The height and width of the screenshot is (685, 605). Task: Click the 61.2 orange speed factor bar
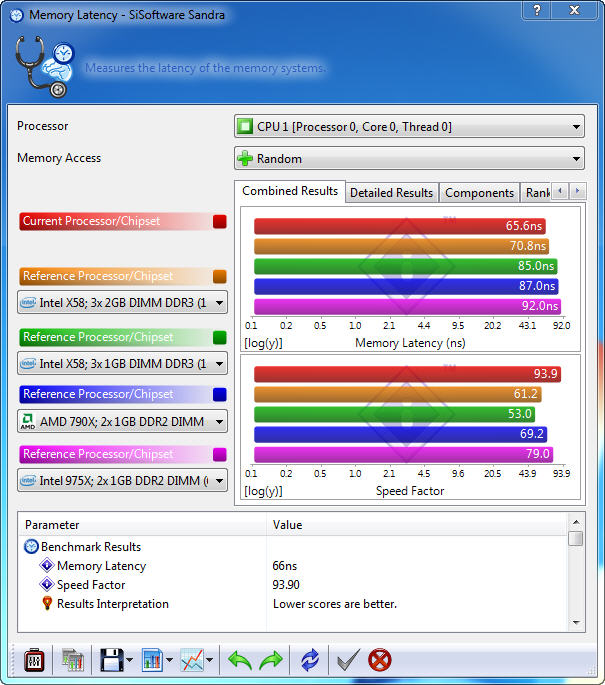tap(398, 394)
